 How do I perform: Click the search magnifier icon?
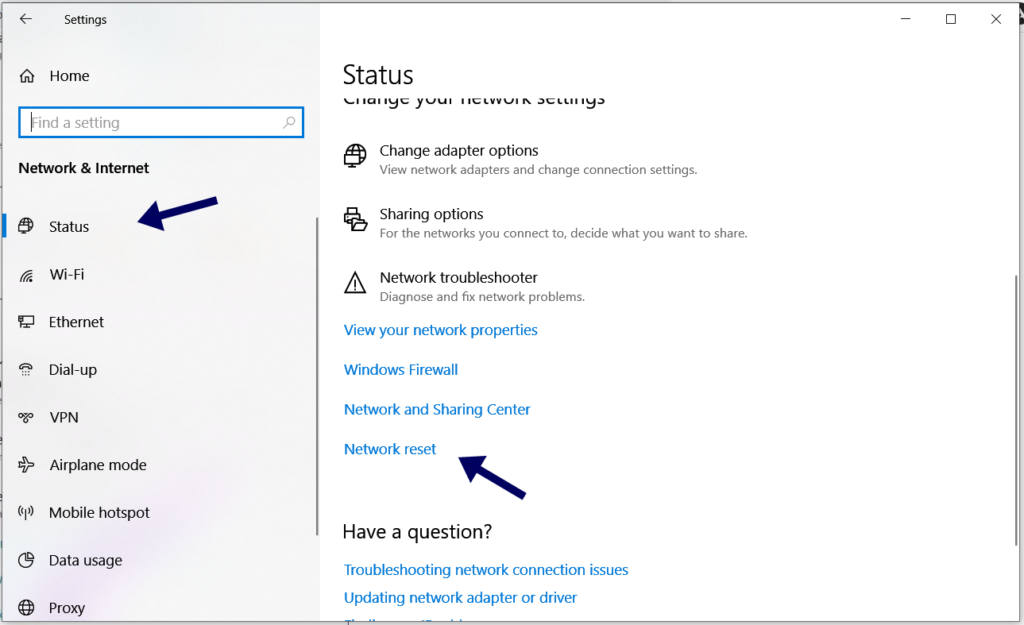point(289,123)
